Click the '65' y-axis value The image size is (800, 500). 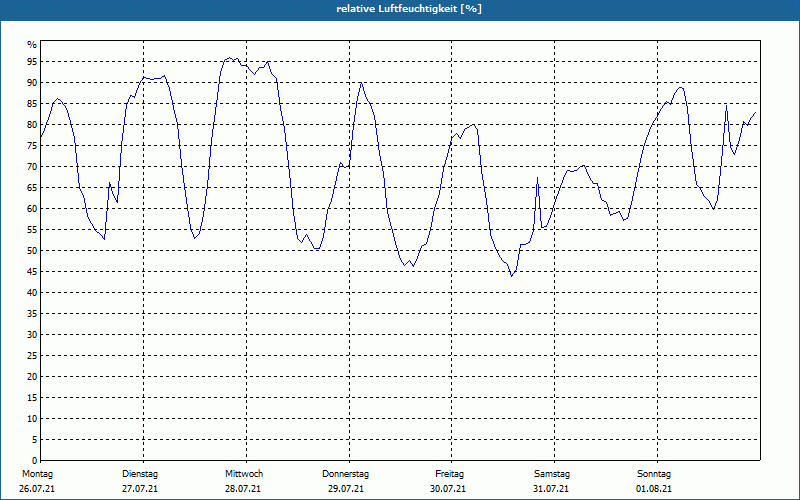(x=32, y=188)
